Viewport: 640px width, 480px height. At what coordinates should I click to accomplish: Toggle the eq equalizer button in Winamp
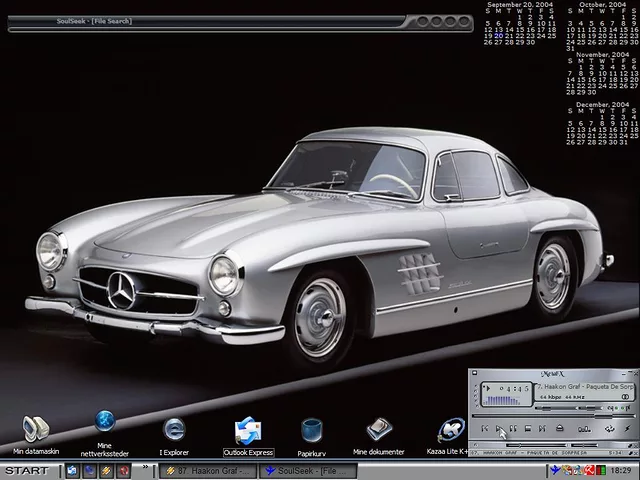click(611, 408)
